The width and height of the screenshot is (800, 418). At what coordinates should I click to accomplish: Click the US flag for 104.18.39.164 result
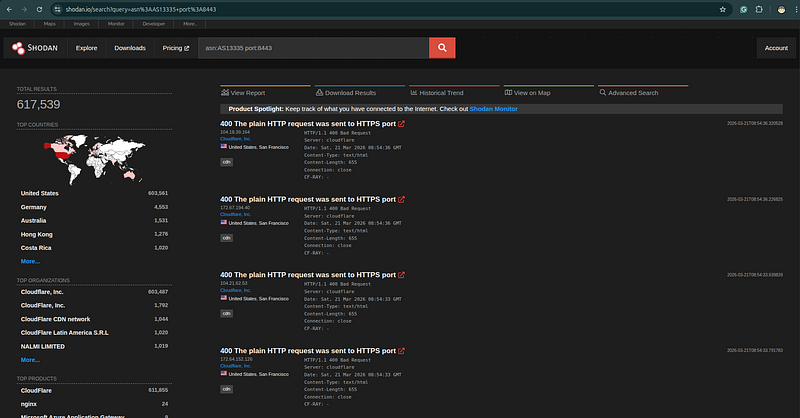(223, 146)
